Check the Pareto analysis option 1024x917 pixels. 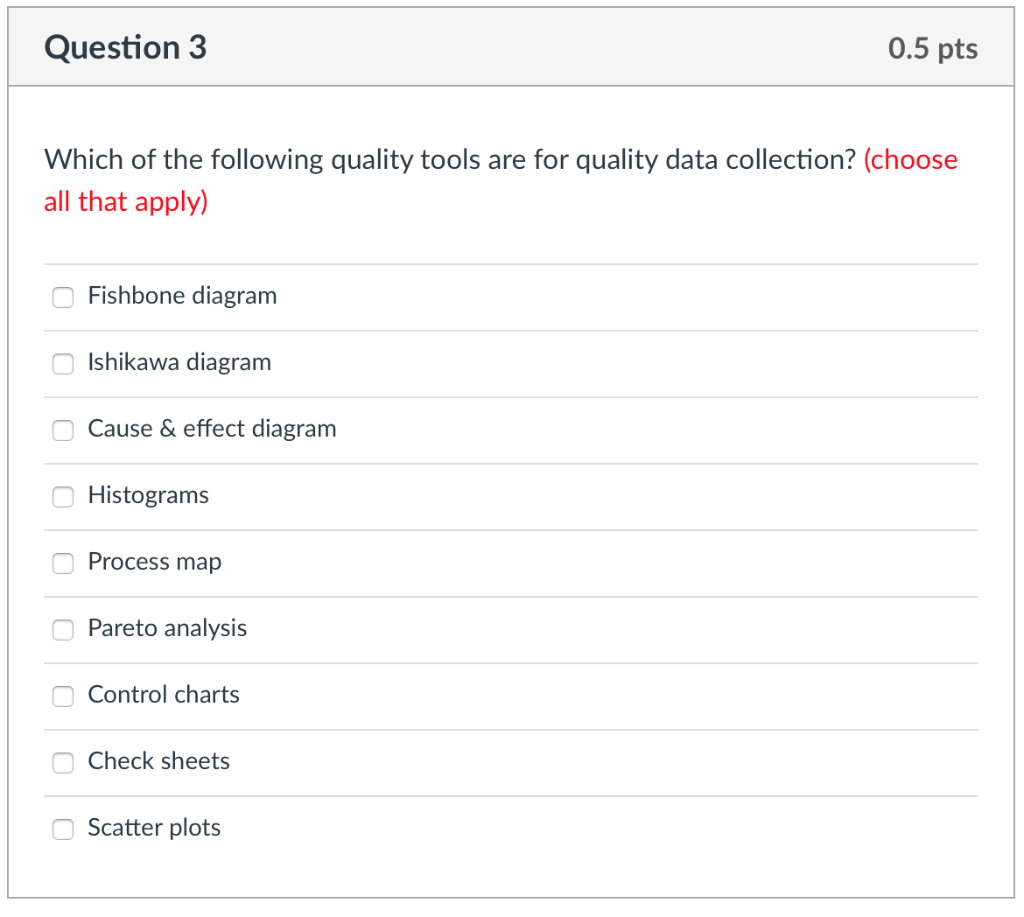click(63, 630)
